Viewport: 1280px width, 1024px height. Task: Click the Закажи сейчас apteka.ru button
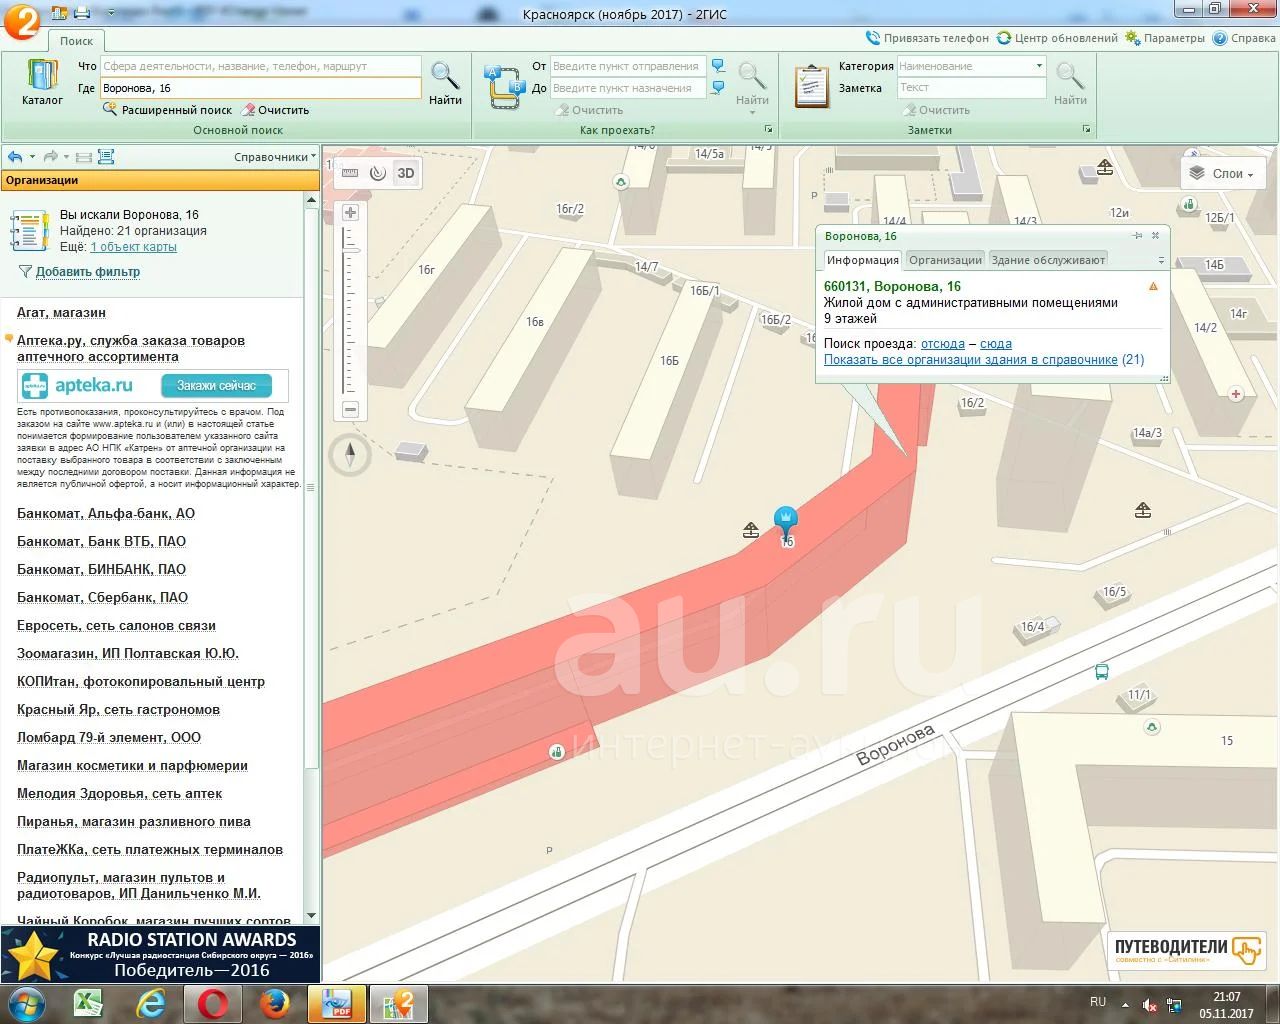[216, 386]
